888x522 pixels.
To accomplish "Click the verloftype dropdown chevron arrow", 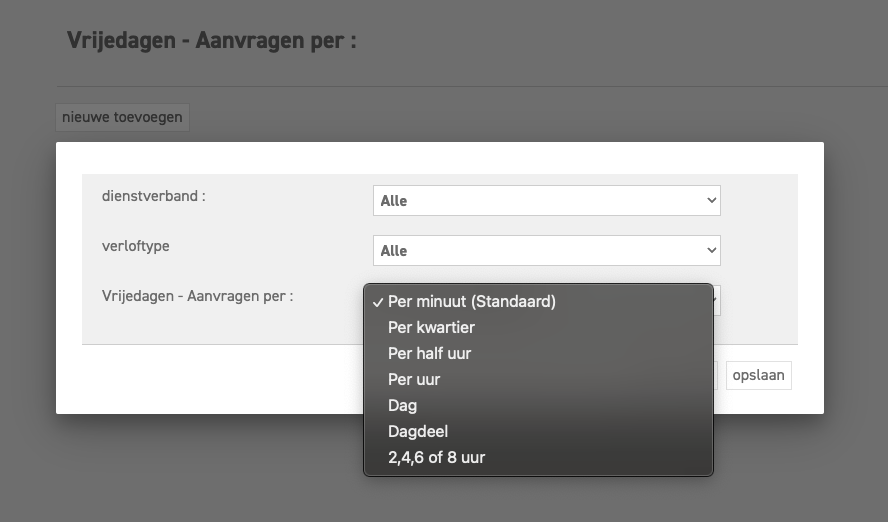I will tap(712, 250).
